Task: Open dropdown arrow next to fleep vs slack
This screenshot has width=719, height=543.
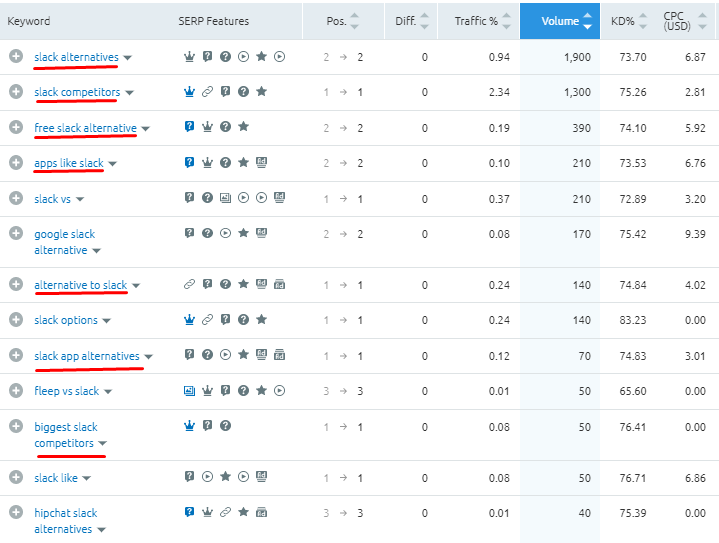Action: coord(108,392)
